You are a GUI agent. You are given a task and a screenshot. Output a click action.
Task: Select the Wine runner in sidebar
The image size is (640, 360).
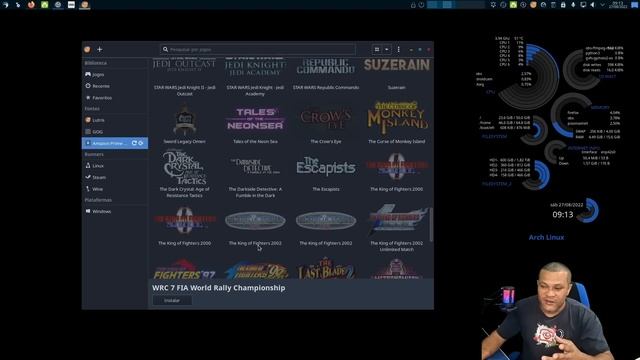[x=115, y=189]
